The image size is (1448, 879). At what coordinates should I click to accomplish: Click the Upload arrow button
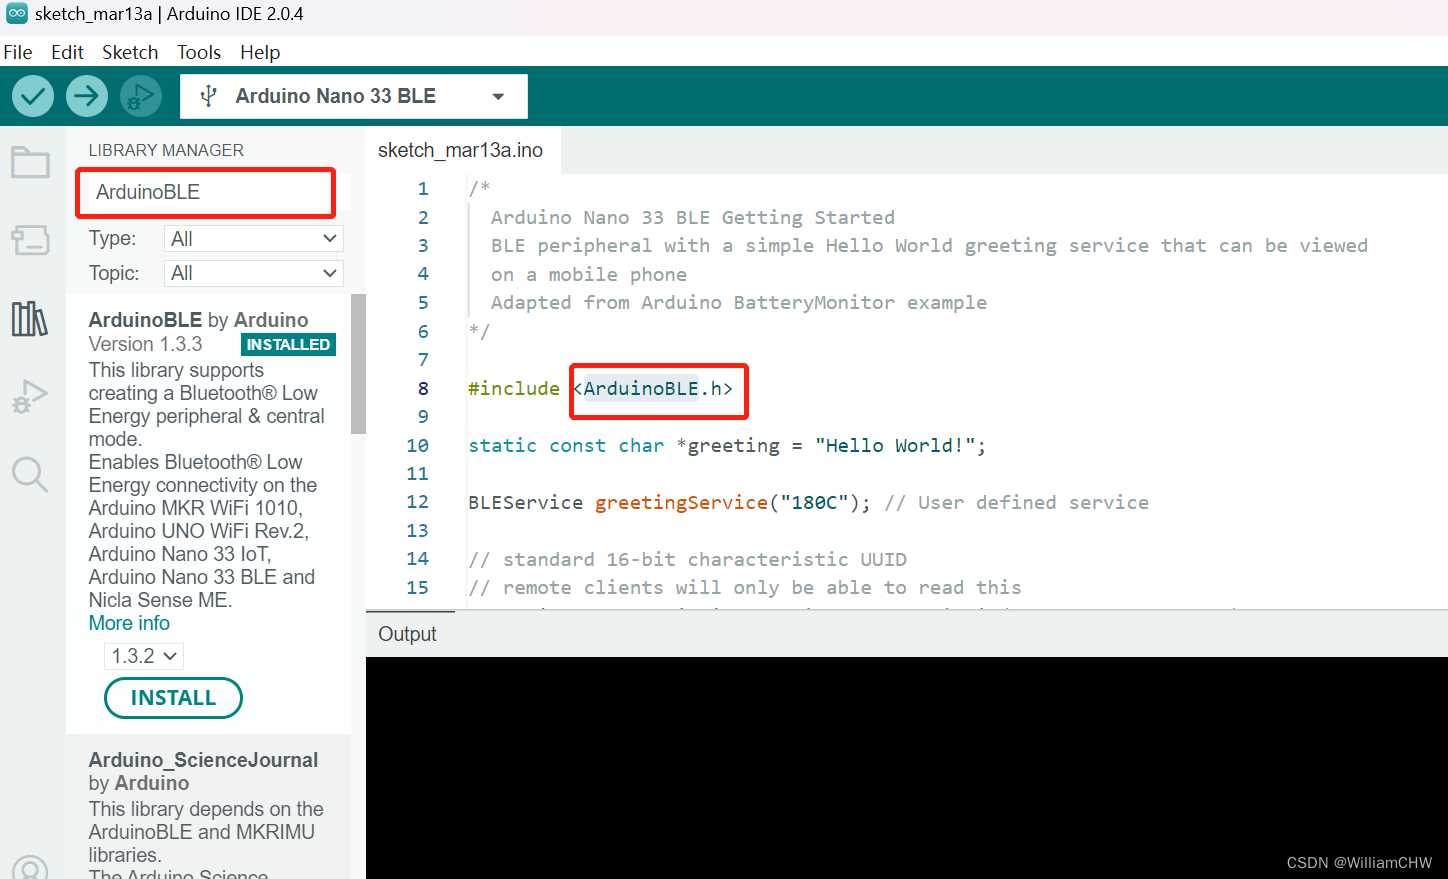87,96
